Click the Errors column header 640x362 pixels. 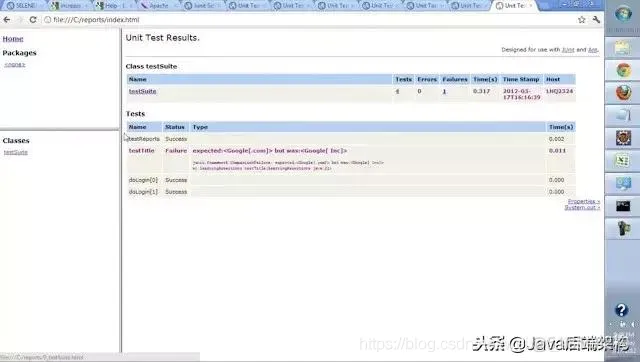point(427,79)
